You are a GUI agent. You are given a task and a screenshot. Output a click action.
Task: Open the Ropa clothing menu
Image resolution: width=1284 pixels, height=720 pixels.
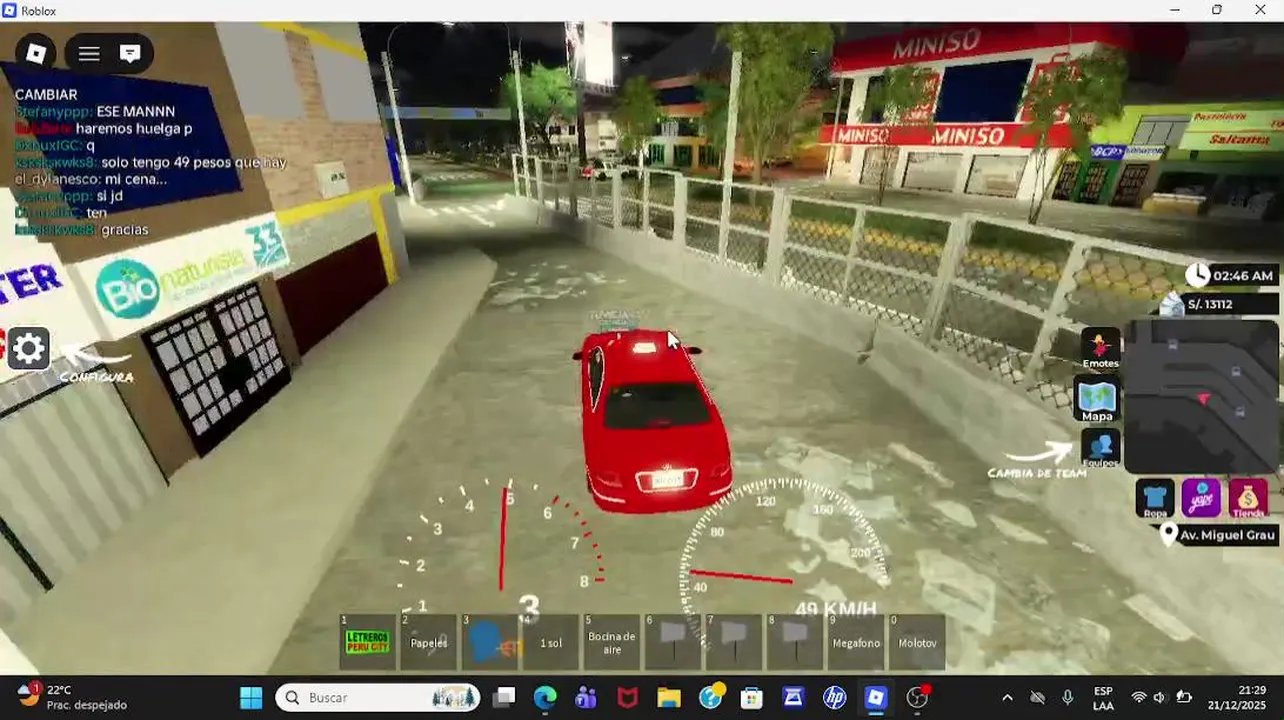[x=1155, y=499]
